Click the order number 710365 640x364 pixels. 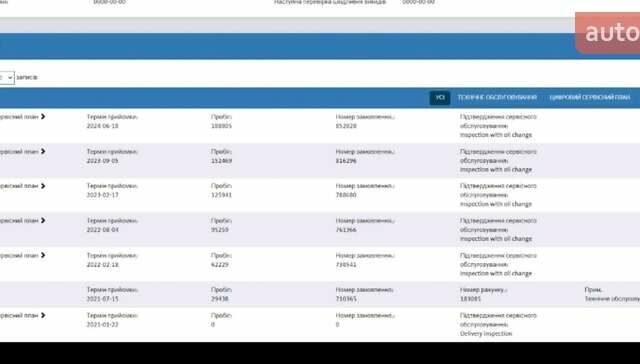[346, 299]
